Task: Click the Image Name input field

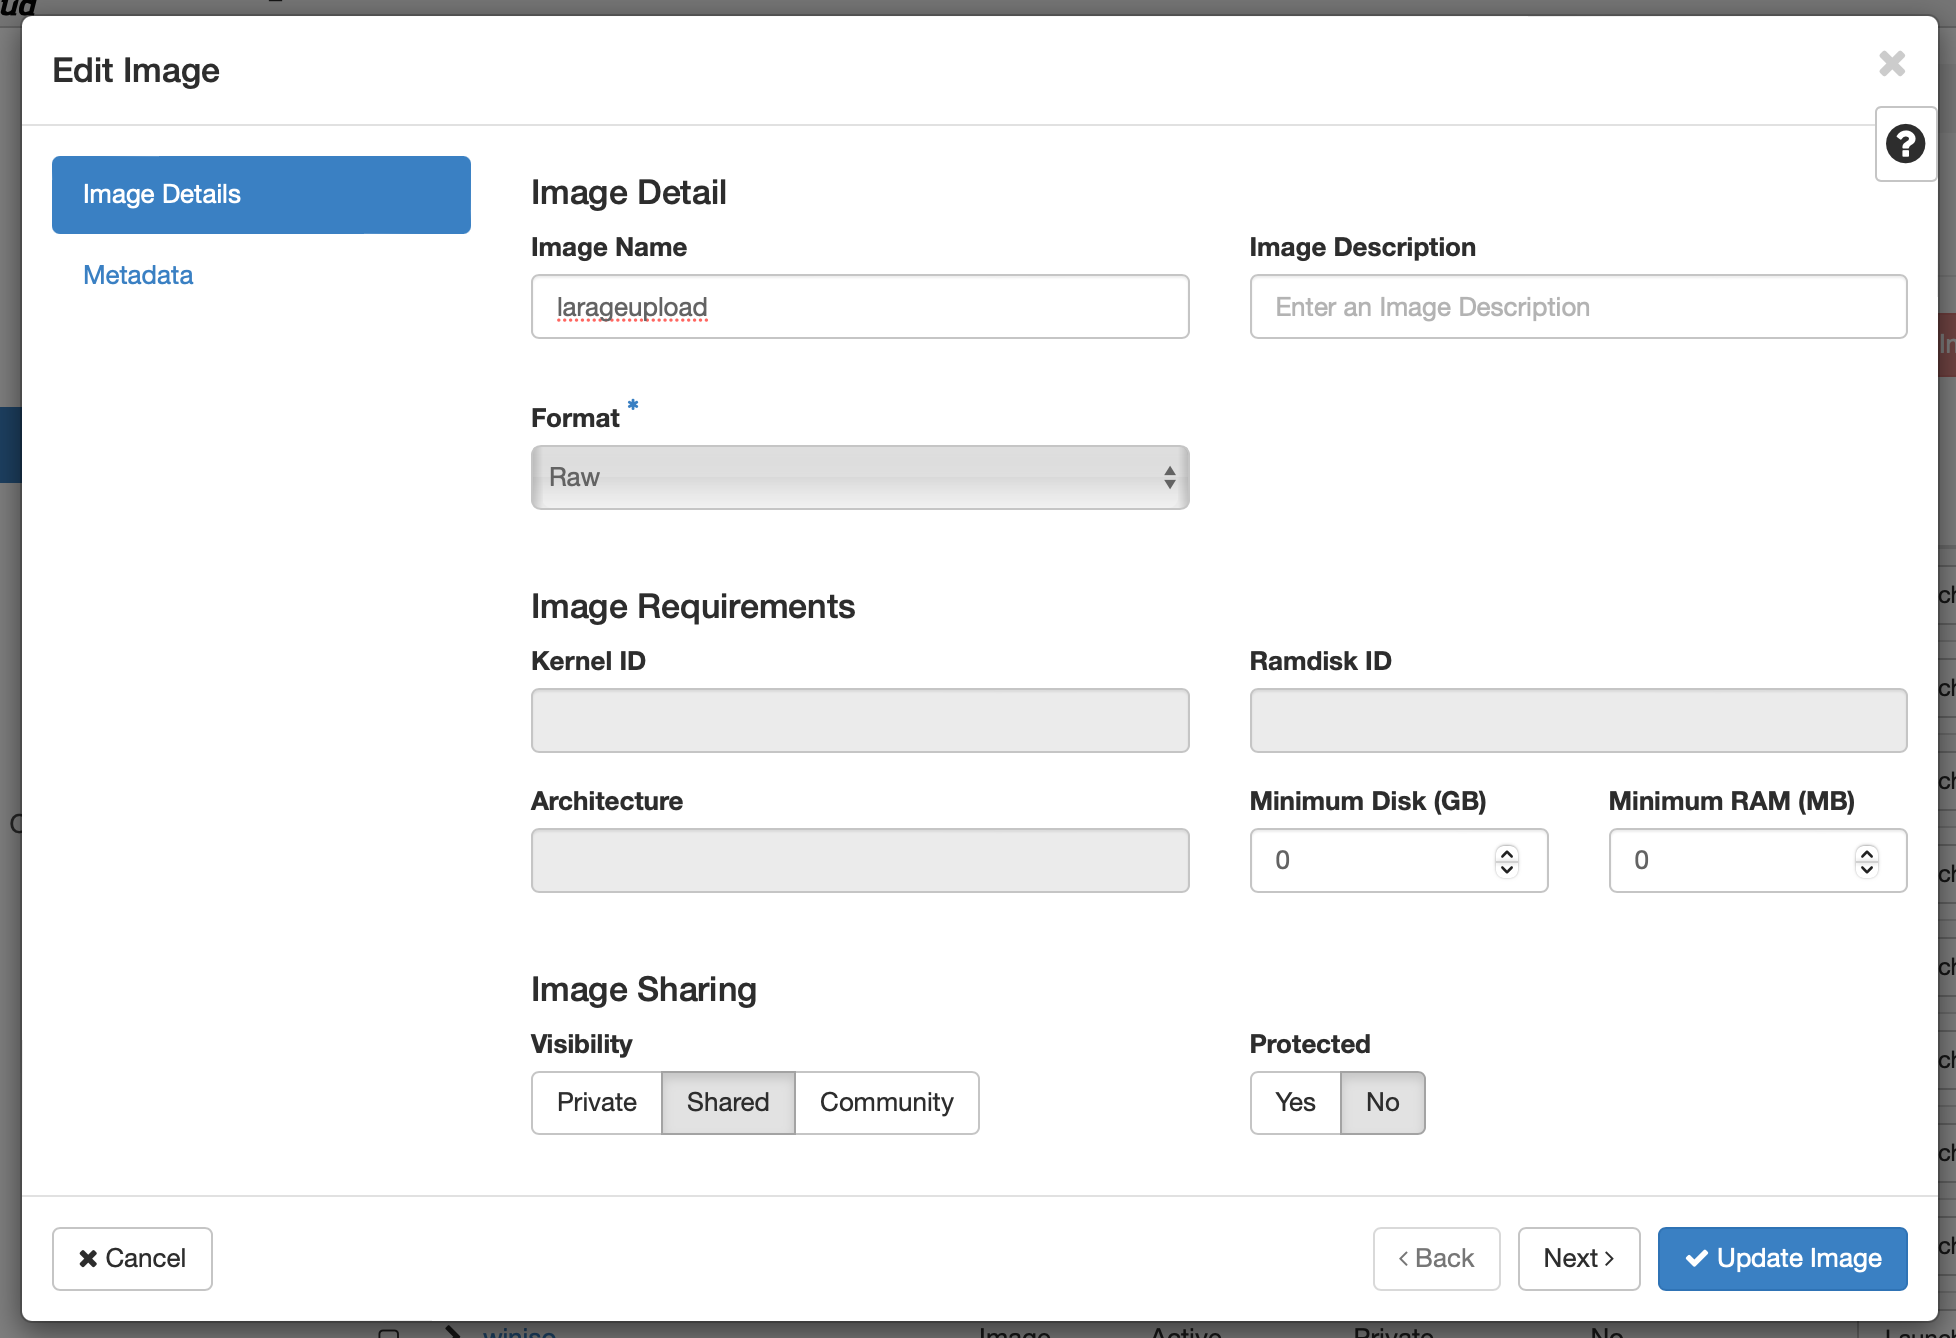Action: coord(860,307)
